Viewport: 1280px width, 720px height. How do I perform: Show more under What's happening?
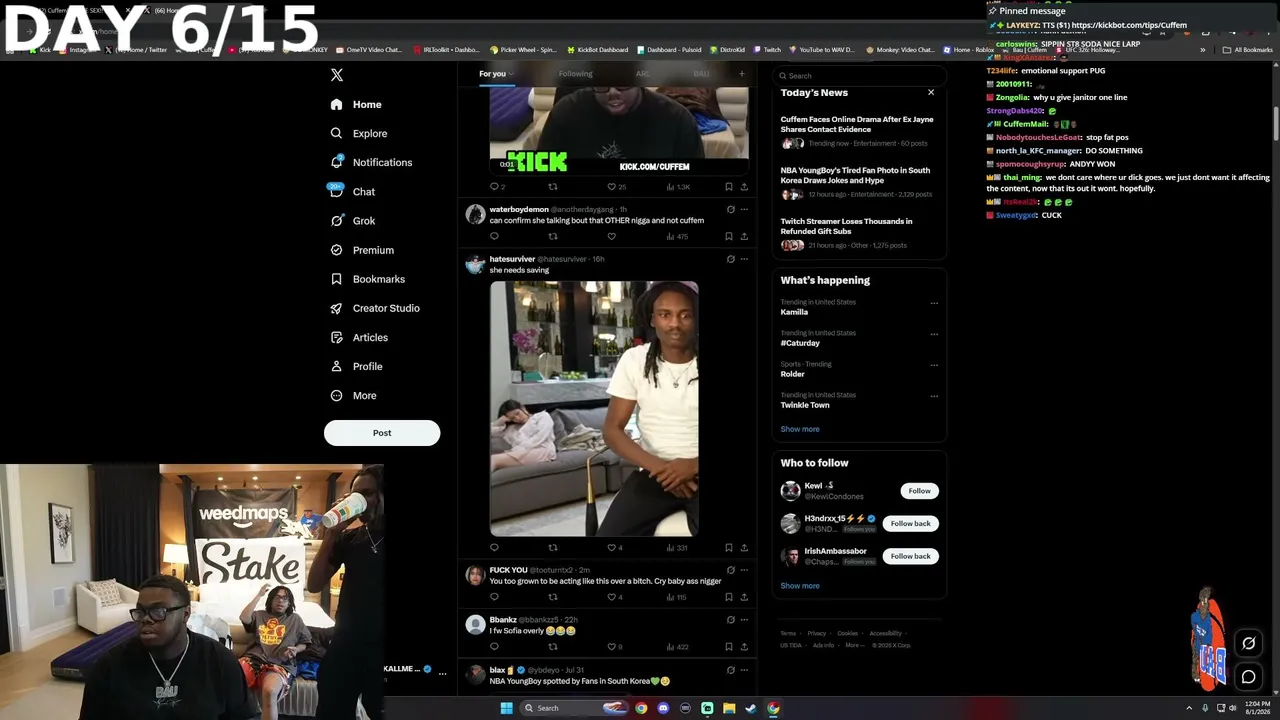(800, 429)
